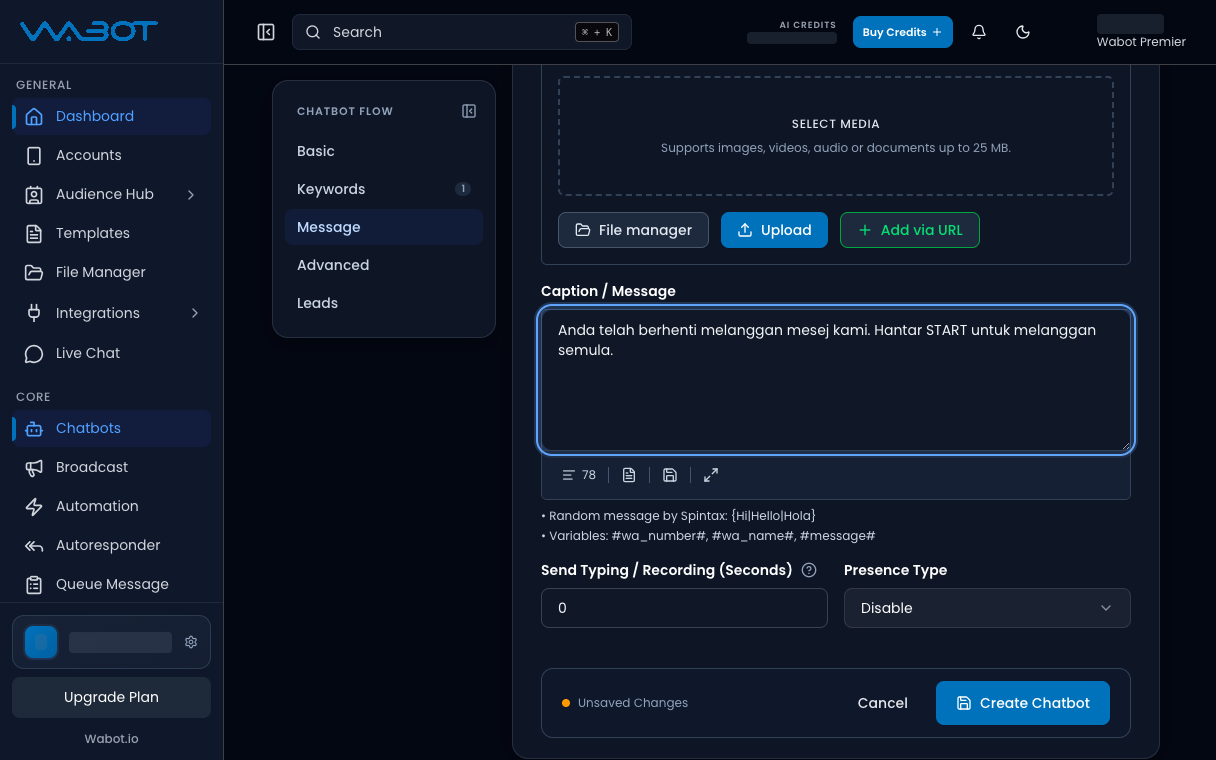Open Queue Message in the sidebar

[x=111, y=584]
